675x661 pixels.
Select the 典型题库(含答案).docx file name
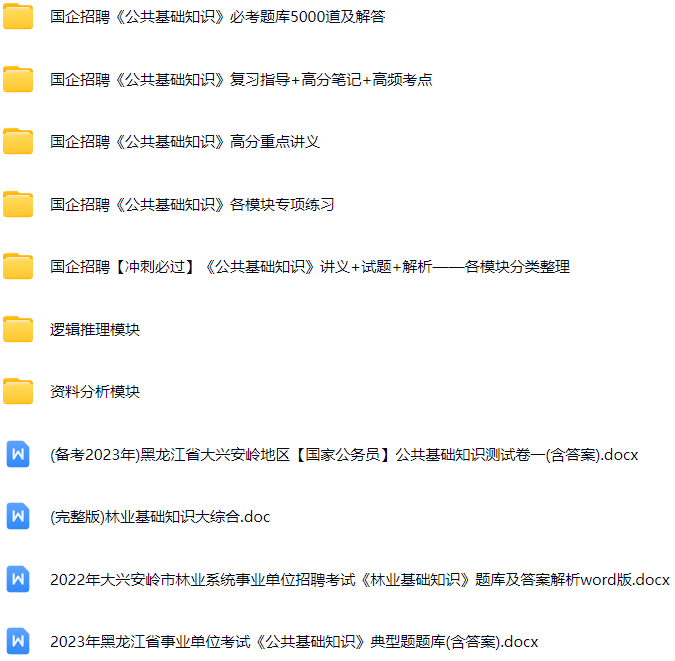(x=294, y=642)
